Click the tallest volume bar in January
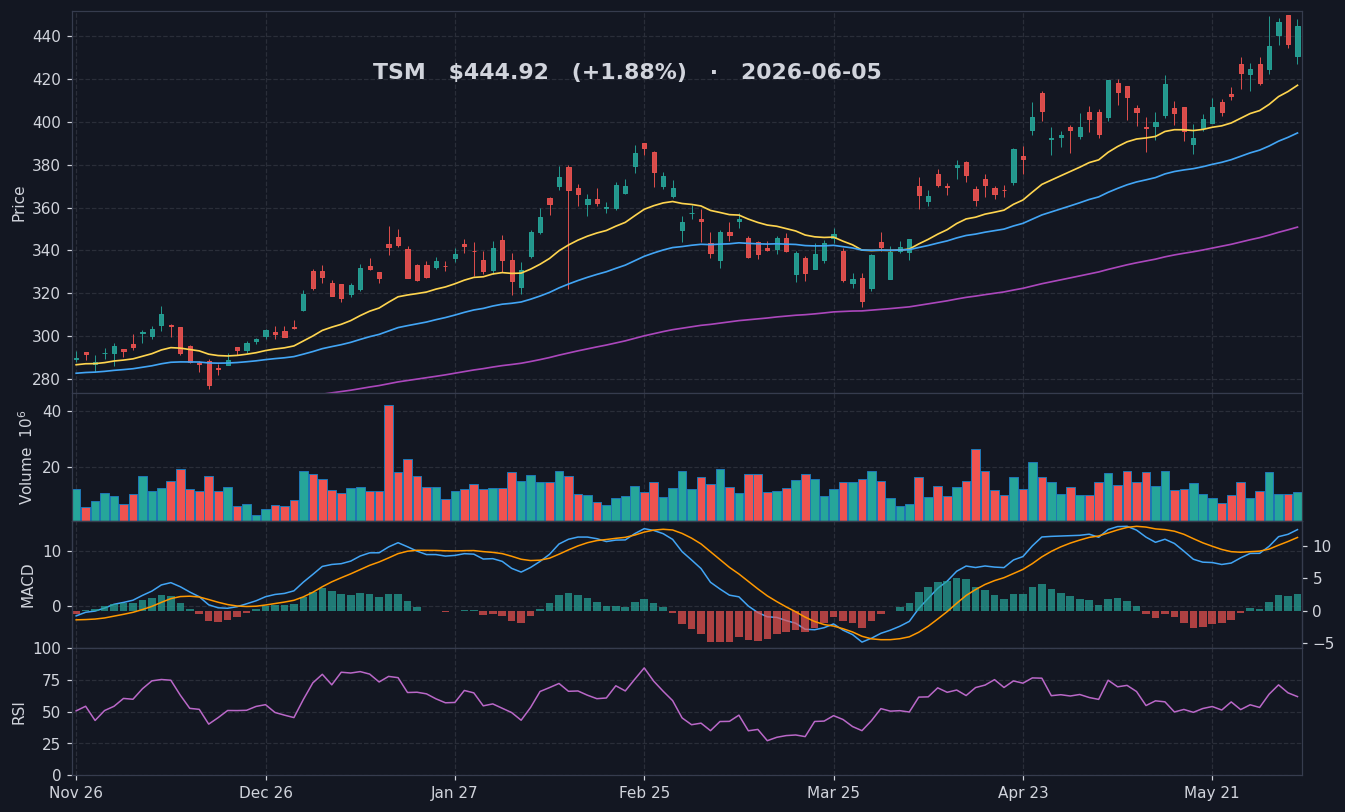 [x=389, y=463]
